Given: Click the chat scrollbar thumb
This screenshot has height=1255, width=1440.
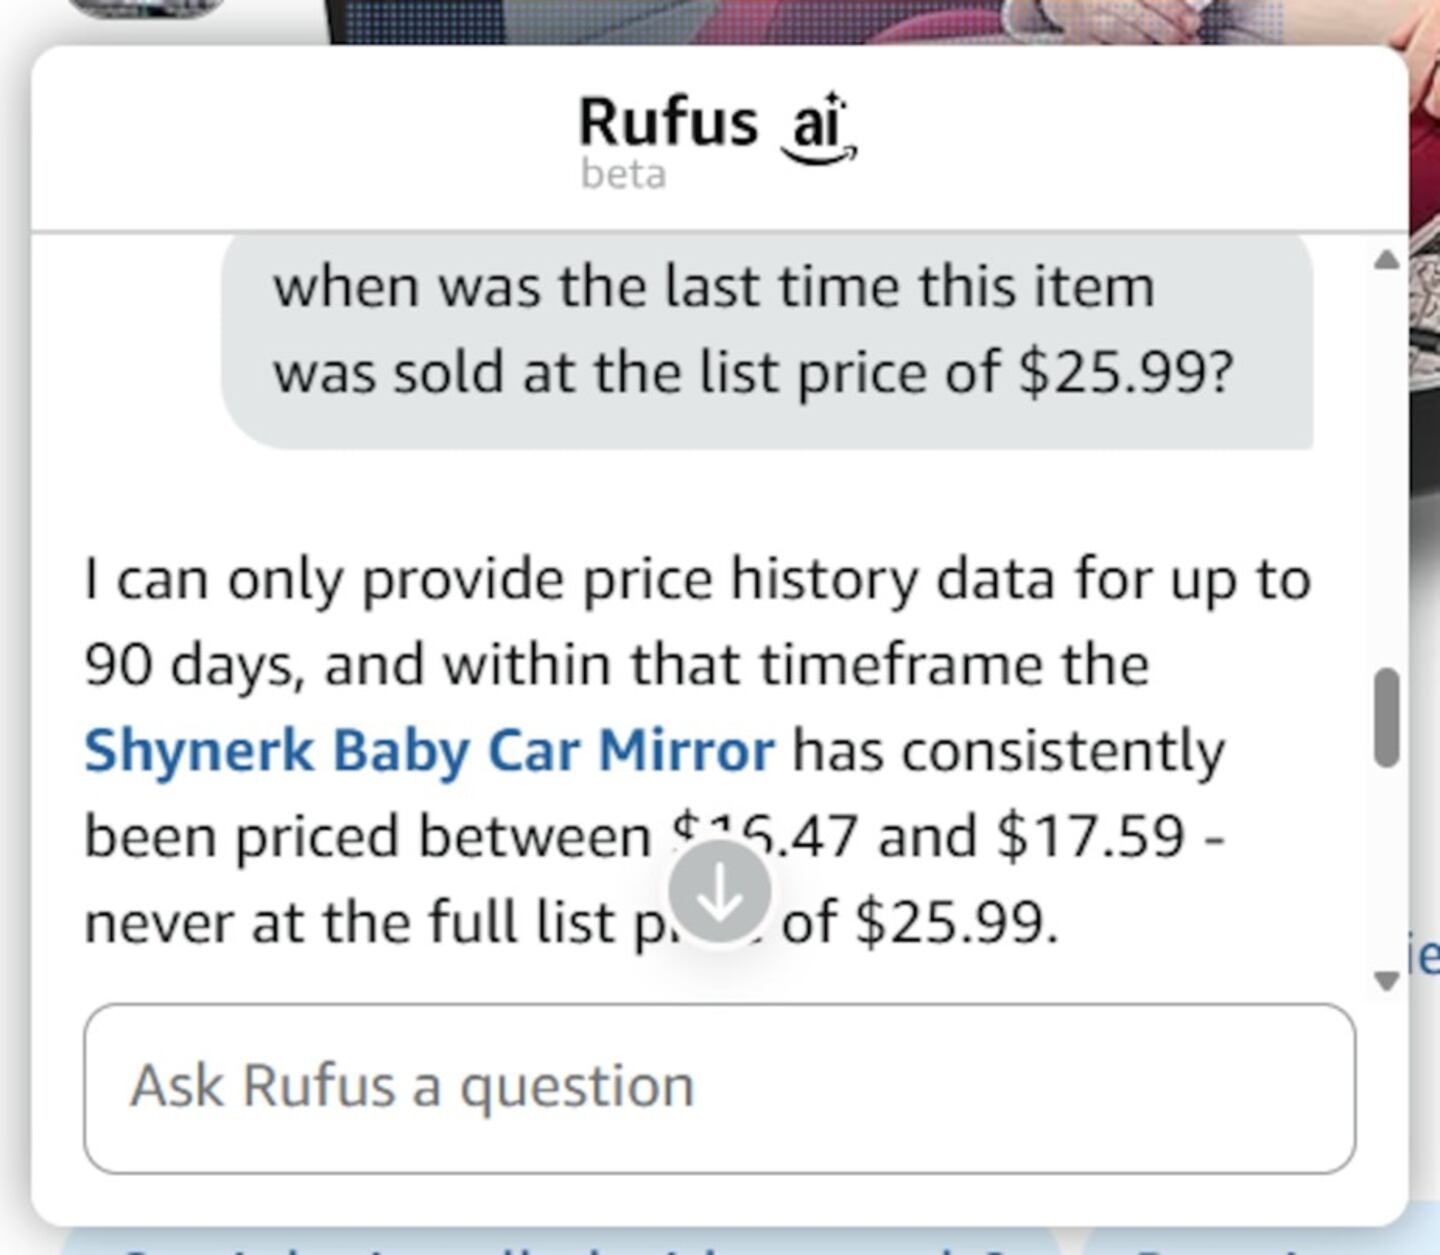Looking at the screenshot, I should (1386, 717).
